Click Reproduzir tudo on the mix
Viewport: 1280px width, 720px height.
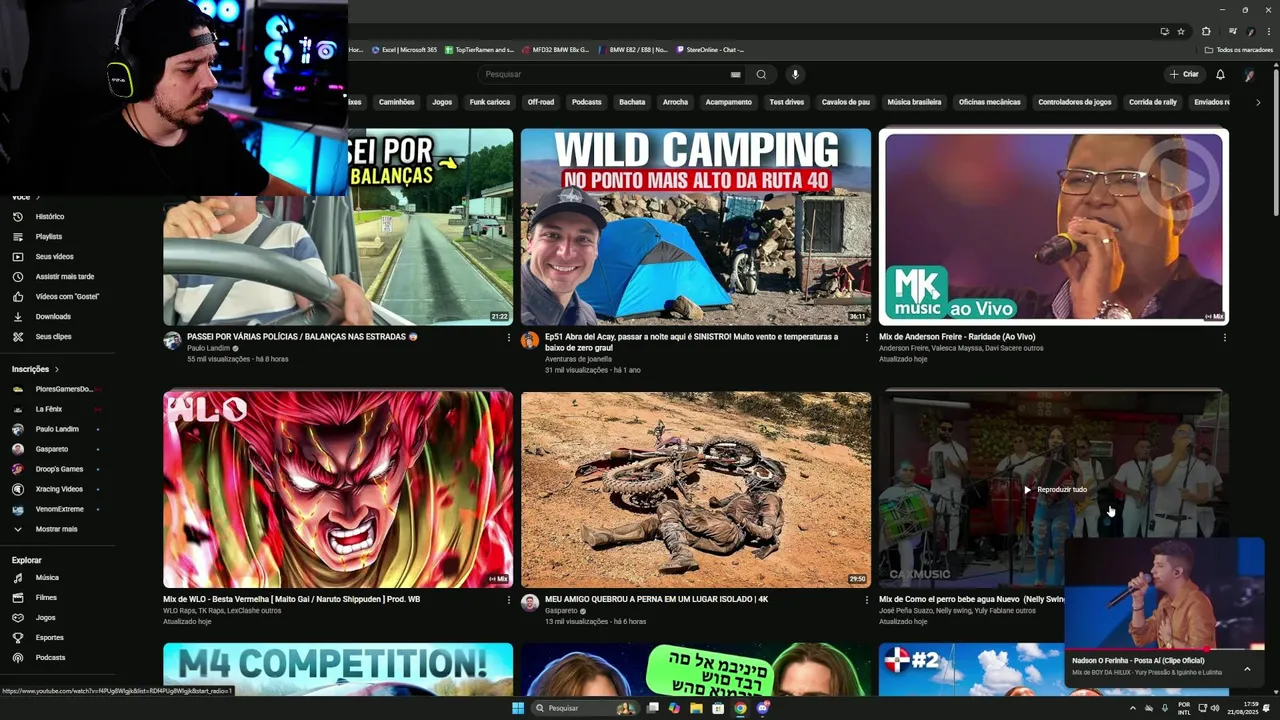1054,490
